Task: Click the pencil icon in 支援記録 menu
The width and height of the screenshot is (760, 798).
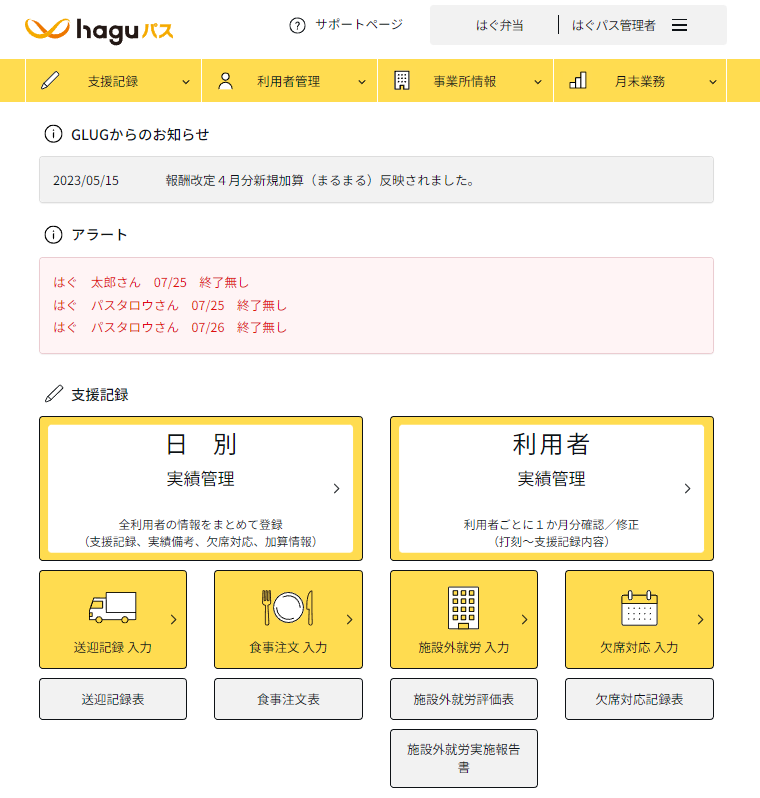Action: coord(50,81)
